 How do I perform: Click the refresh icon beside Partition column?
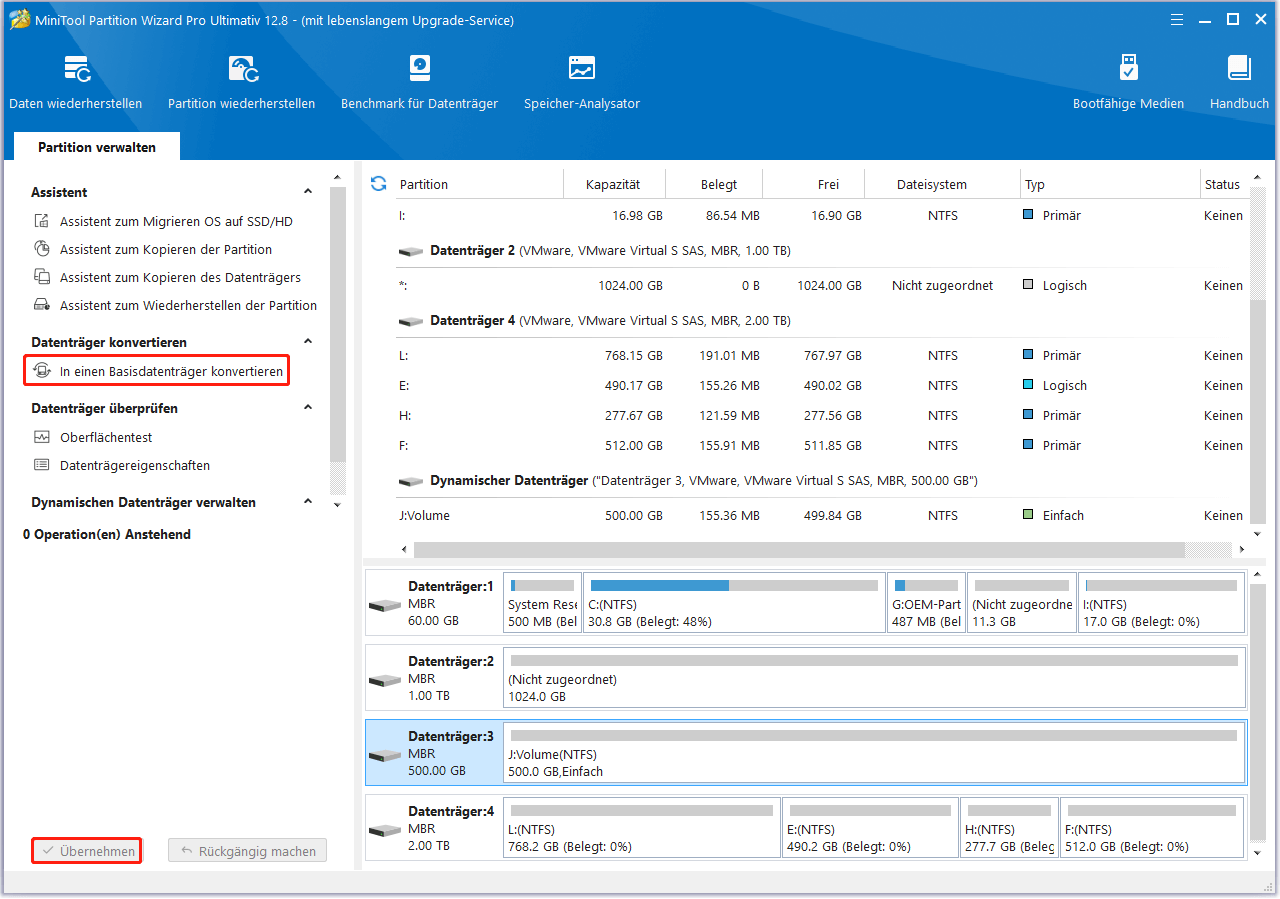[x=378, y=184]
